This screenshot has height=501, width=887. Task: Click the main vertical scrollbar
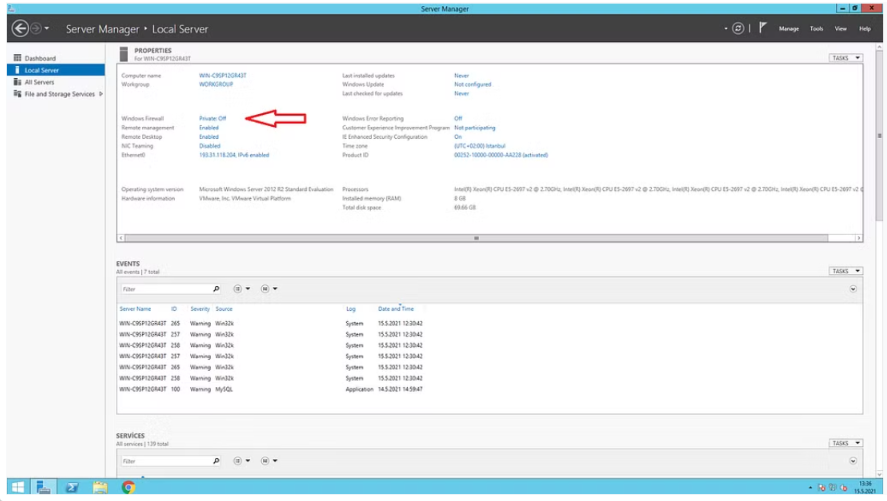point(879,136)
